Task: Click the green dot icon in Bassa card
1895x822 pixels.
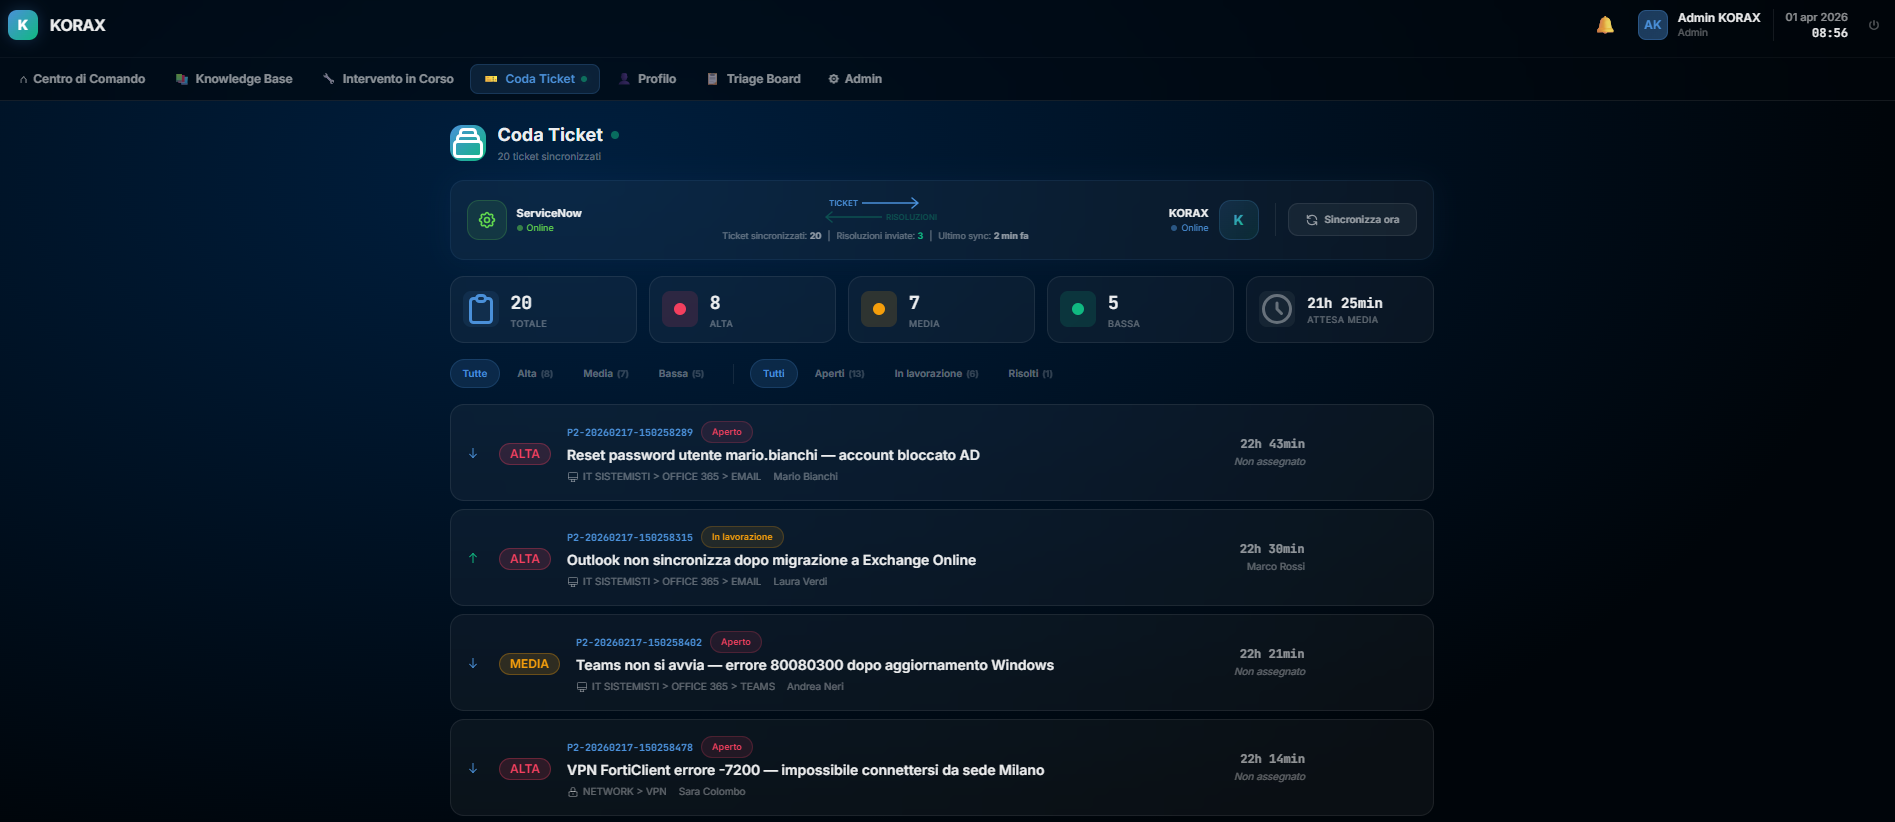Action: tap(1078, 310)
